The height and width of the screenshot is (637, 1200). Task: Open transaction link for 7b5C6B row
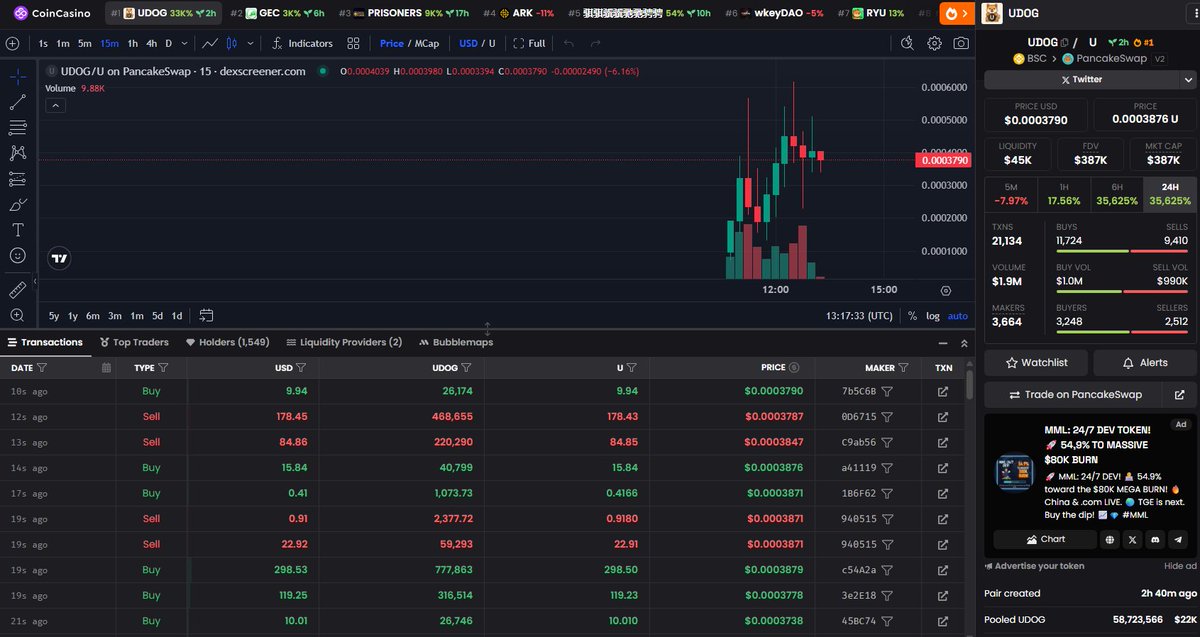click(x=943, y=391)
